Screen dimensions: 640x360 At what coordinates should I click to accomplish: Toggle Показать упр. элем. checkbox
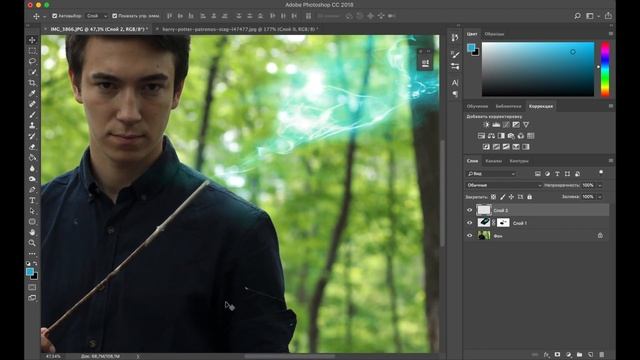[115, 16]
